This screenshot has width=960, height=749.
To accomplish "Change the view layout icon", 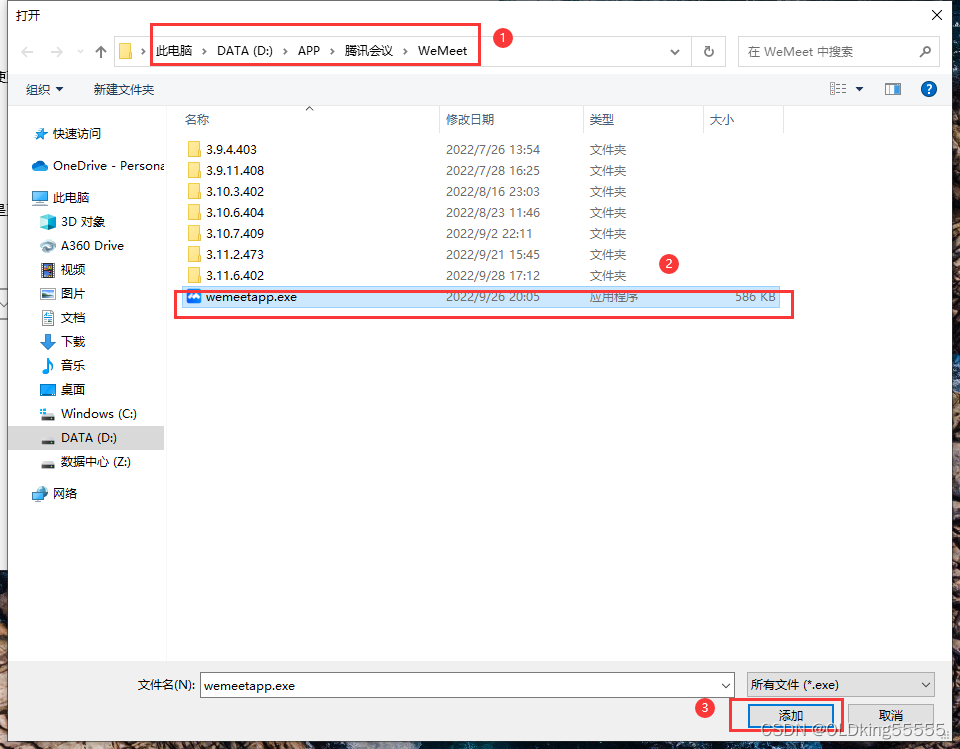I will (x=838, y=89).
